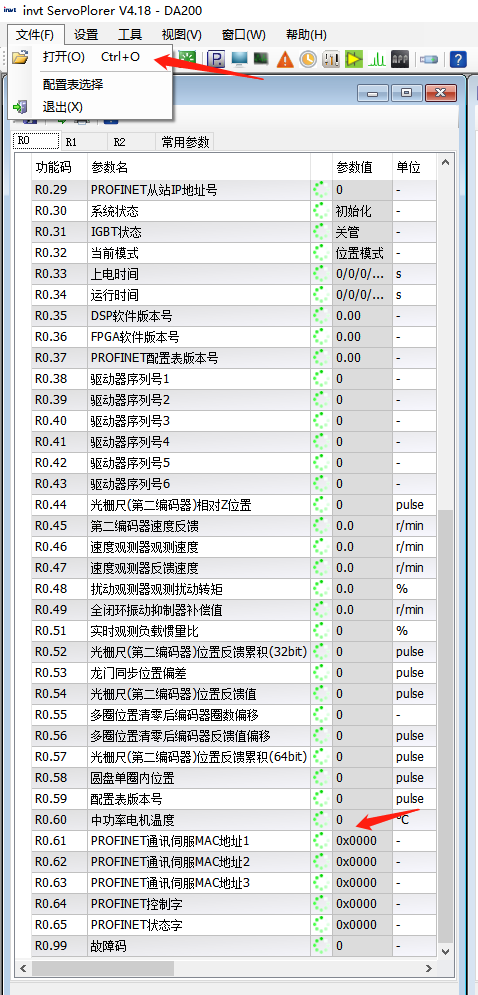
Task: Choose 打开(O) from the file menu
Action: (90, 57)
